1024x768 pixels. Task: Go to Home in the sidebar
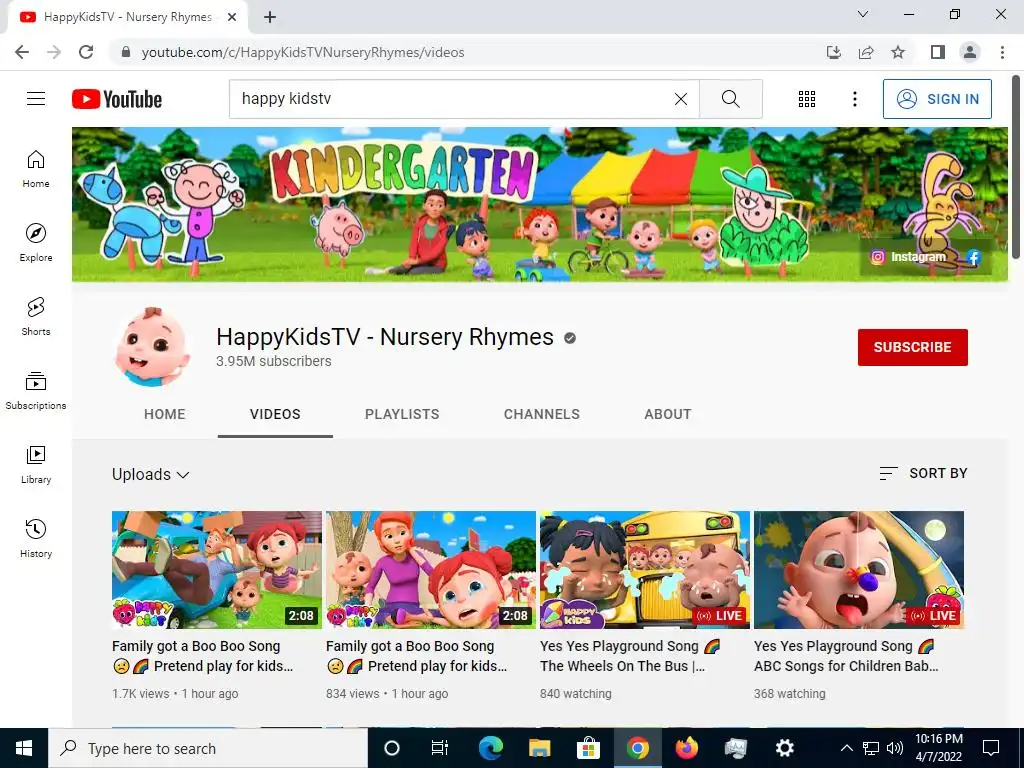tap(36, 169)
